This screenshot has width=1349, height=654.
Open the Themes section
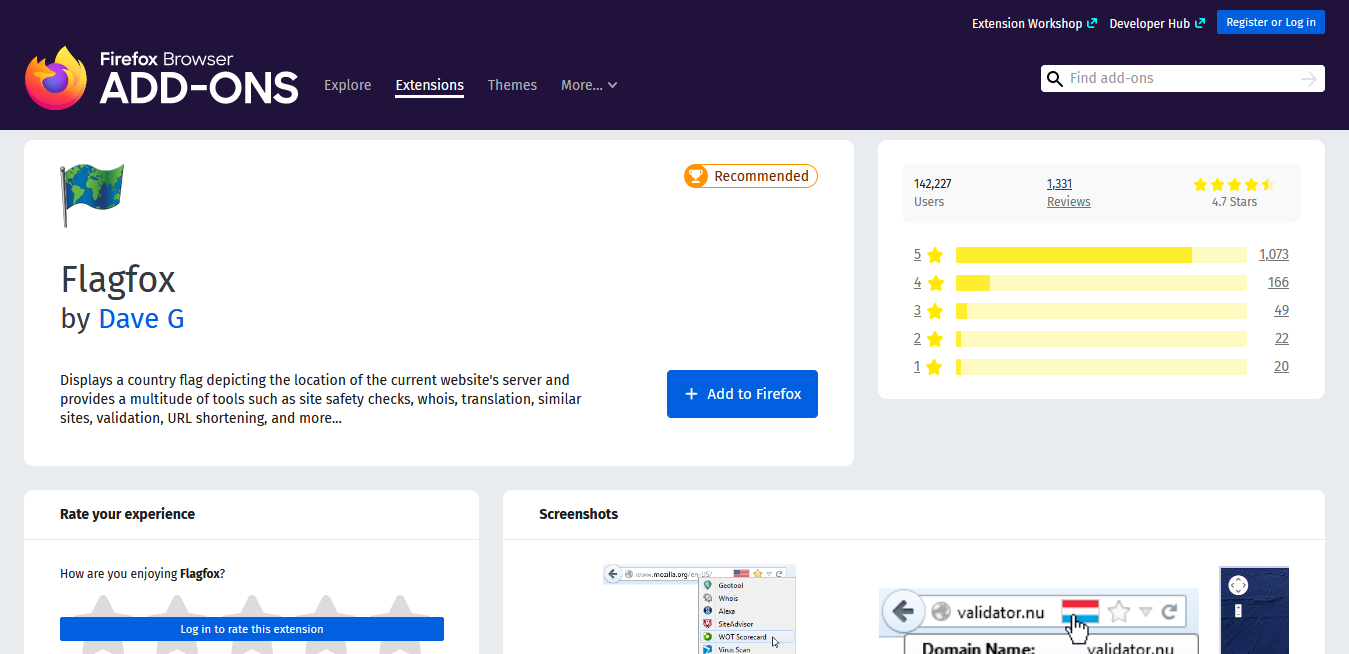512,85
